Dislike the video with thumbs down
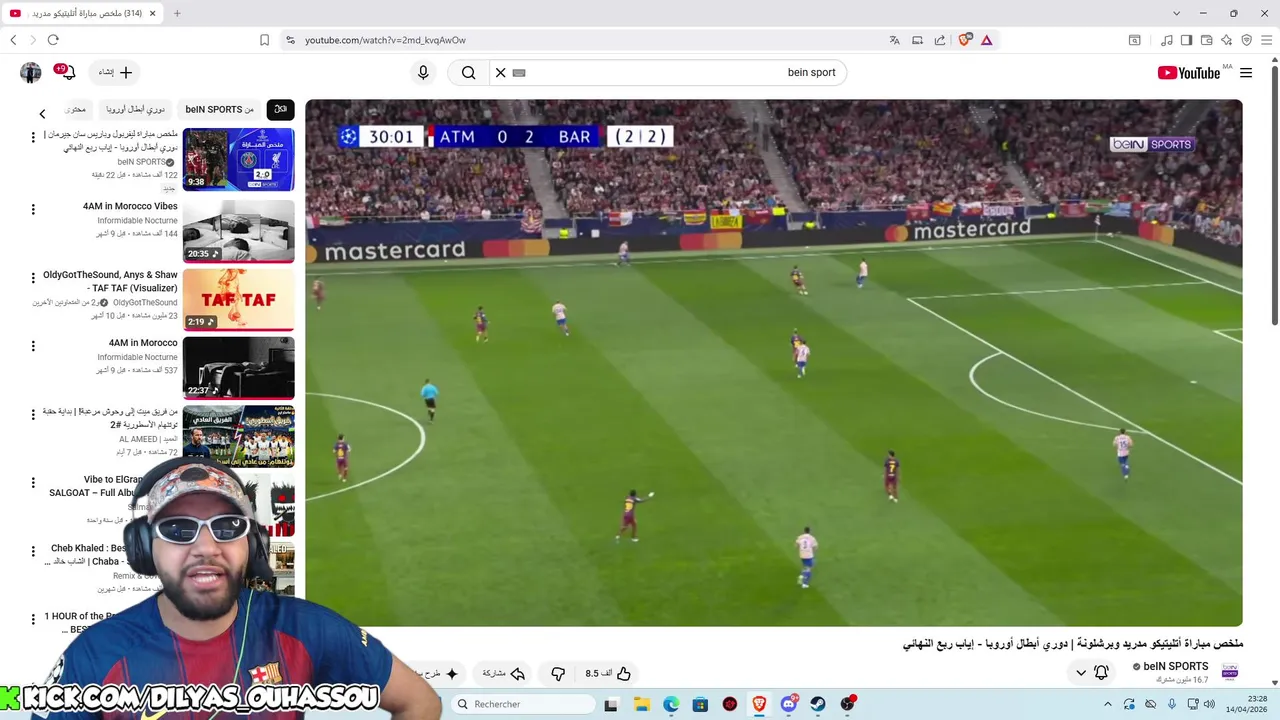This screenshot has height=720, width=1280. click(x=558, y=673)
